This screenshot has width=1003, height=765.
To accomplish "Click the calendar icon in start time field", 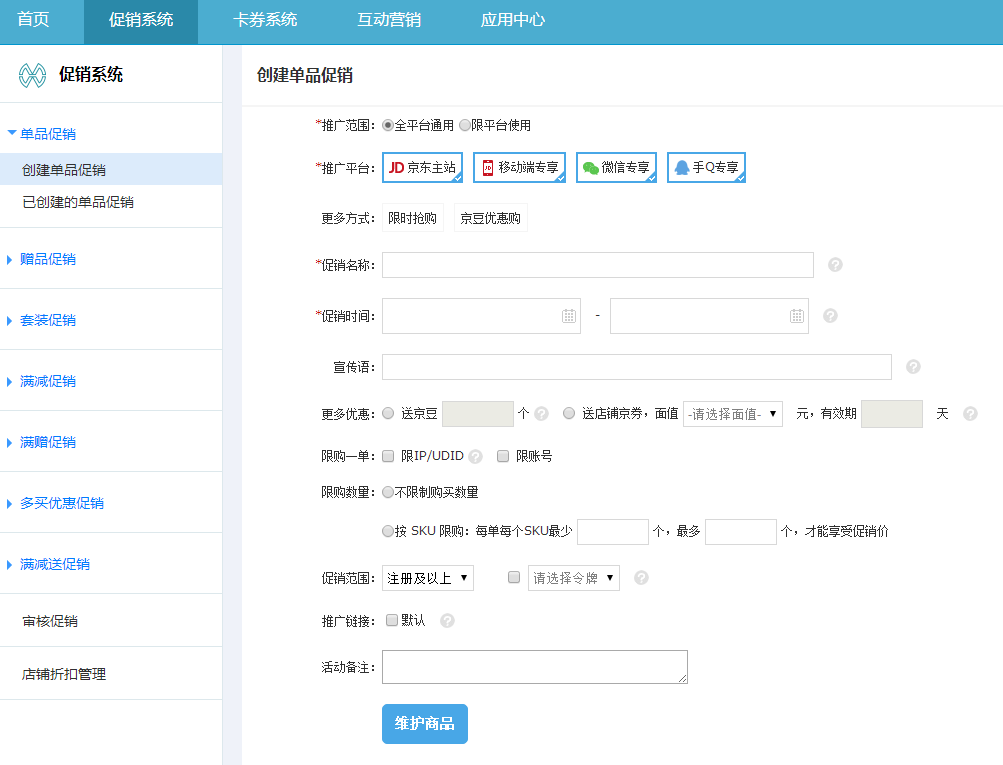I will point(568,316).
